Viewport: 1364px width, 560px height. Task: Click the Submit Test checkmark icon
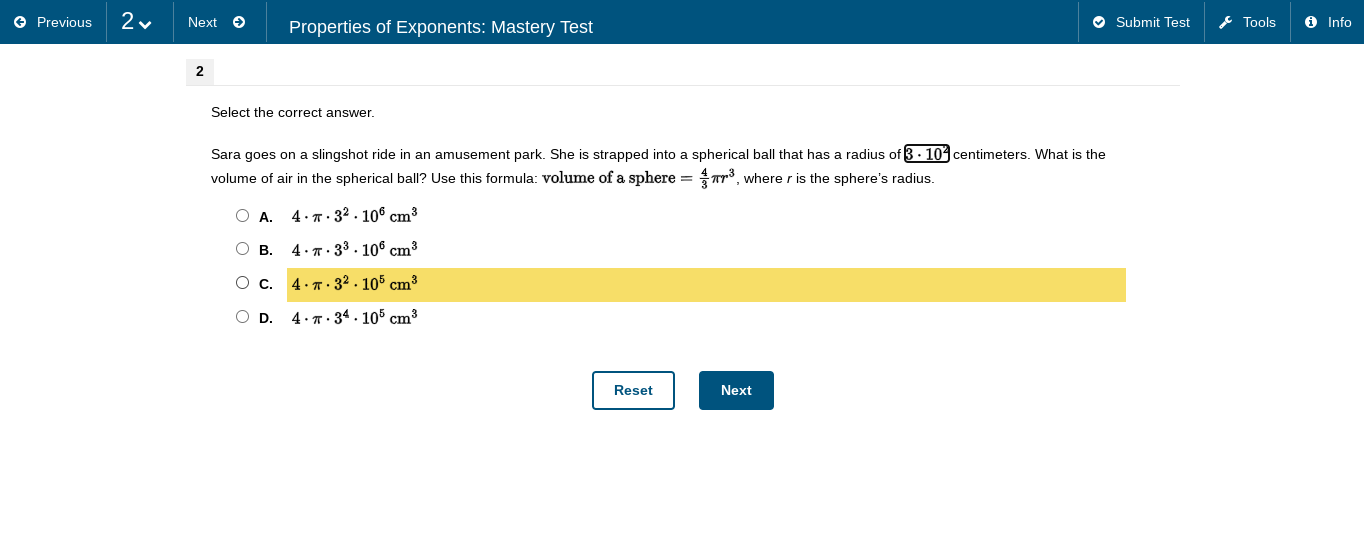[1099, 22]
